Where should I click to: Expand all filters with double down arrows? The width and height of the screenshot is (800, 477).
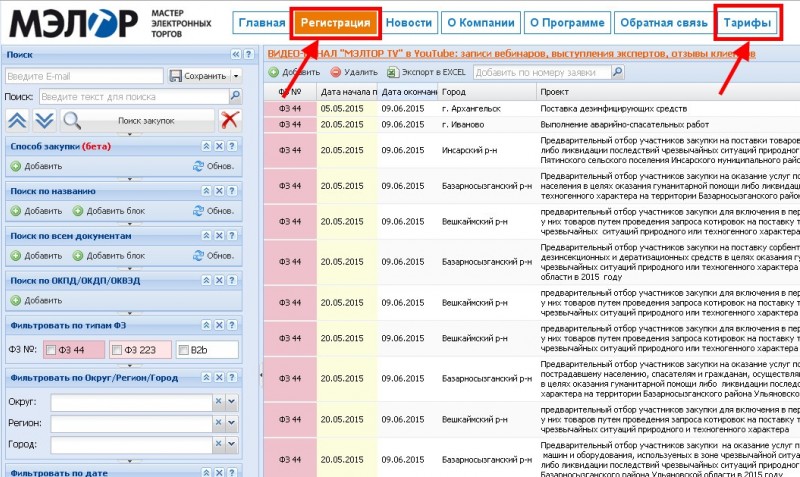point(44,120)
